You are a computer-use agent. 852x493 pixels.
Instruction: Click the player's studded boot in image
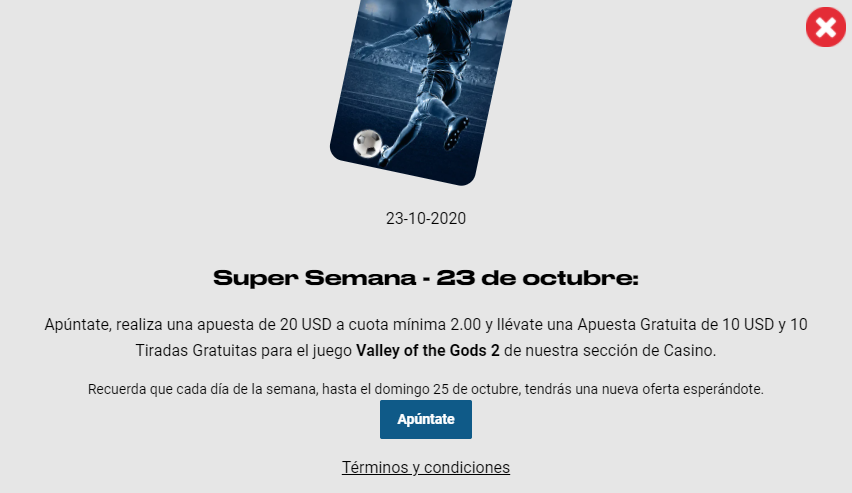455,132
